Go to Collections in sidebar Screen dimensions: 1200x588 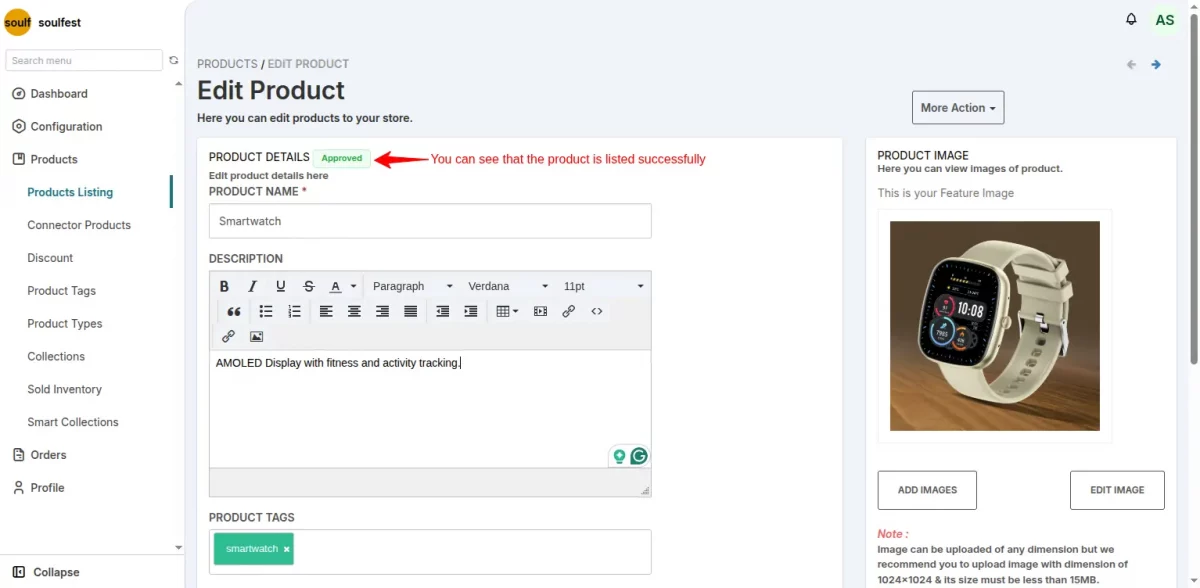56,357
